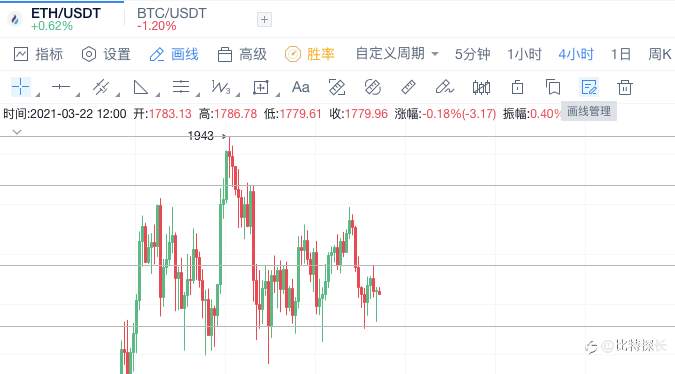
Task: Expand the Fibonacci lines tool submenu arrow
Action: click(x=198, y=94)
